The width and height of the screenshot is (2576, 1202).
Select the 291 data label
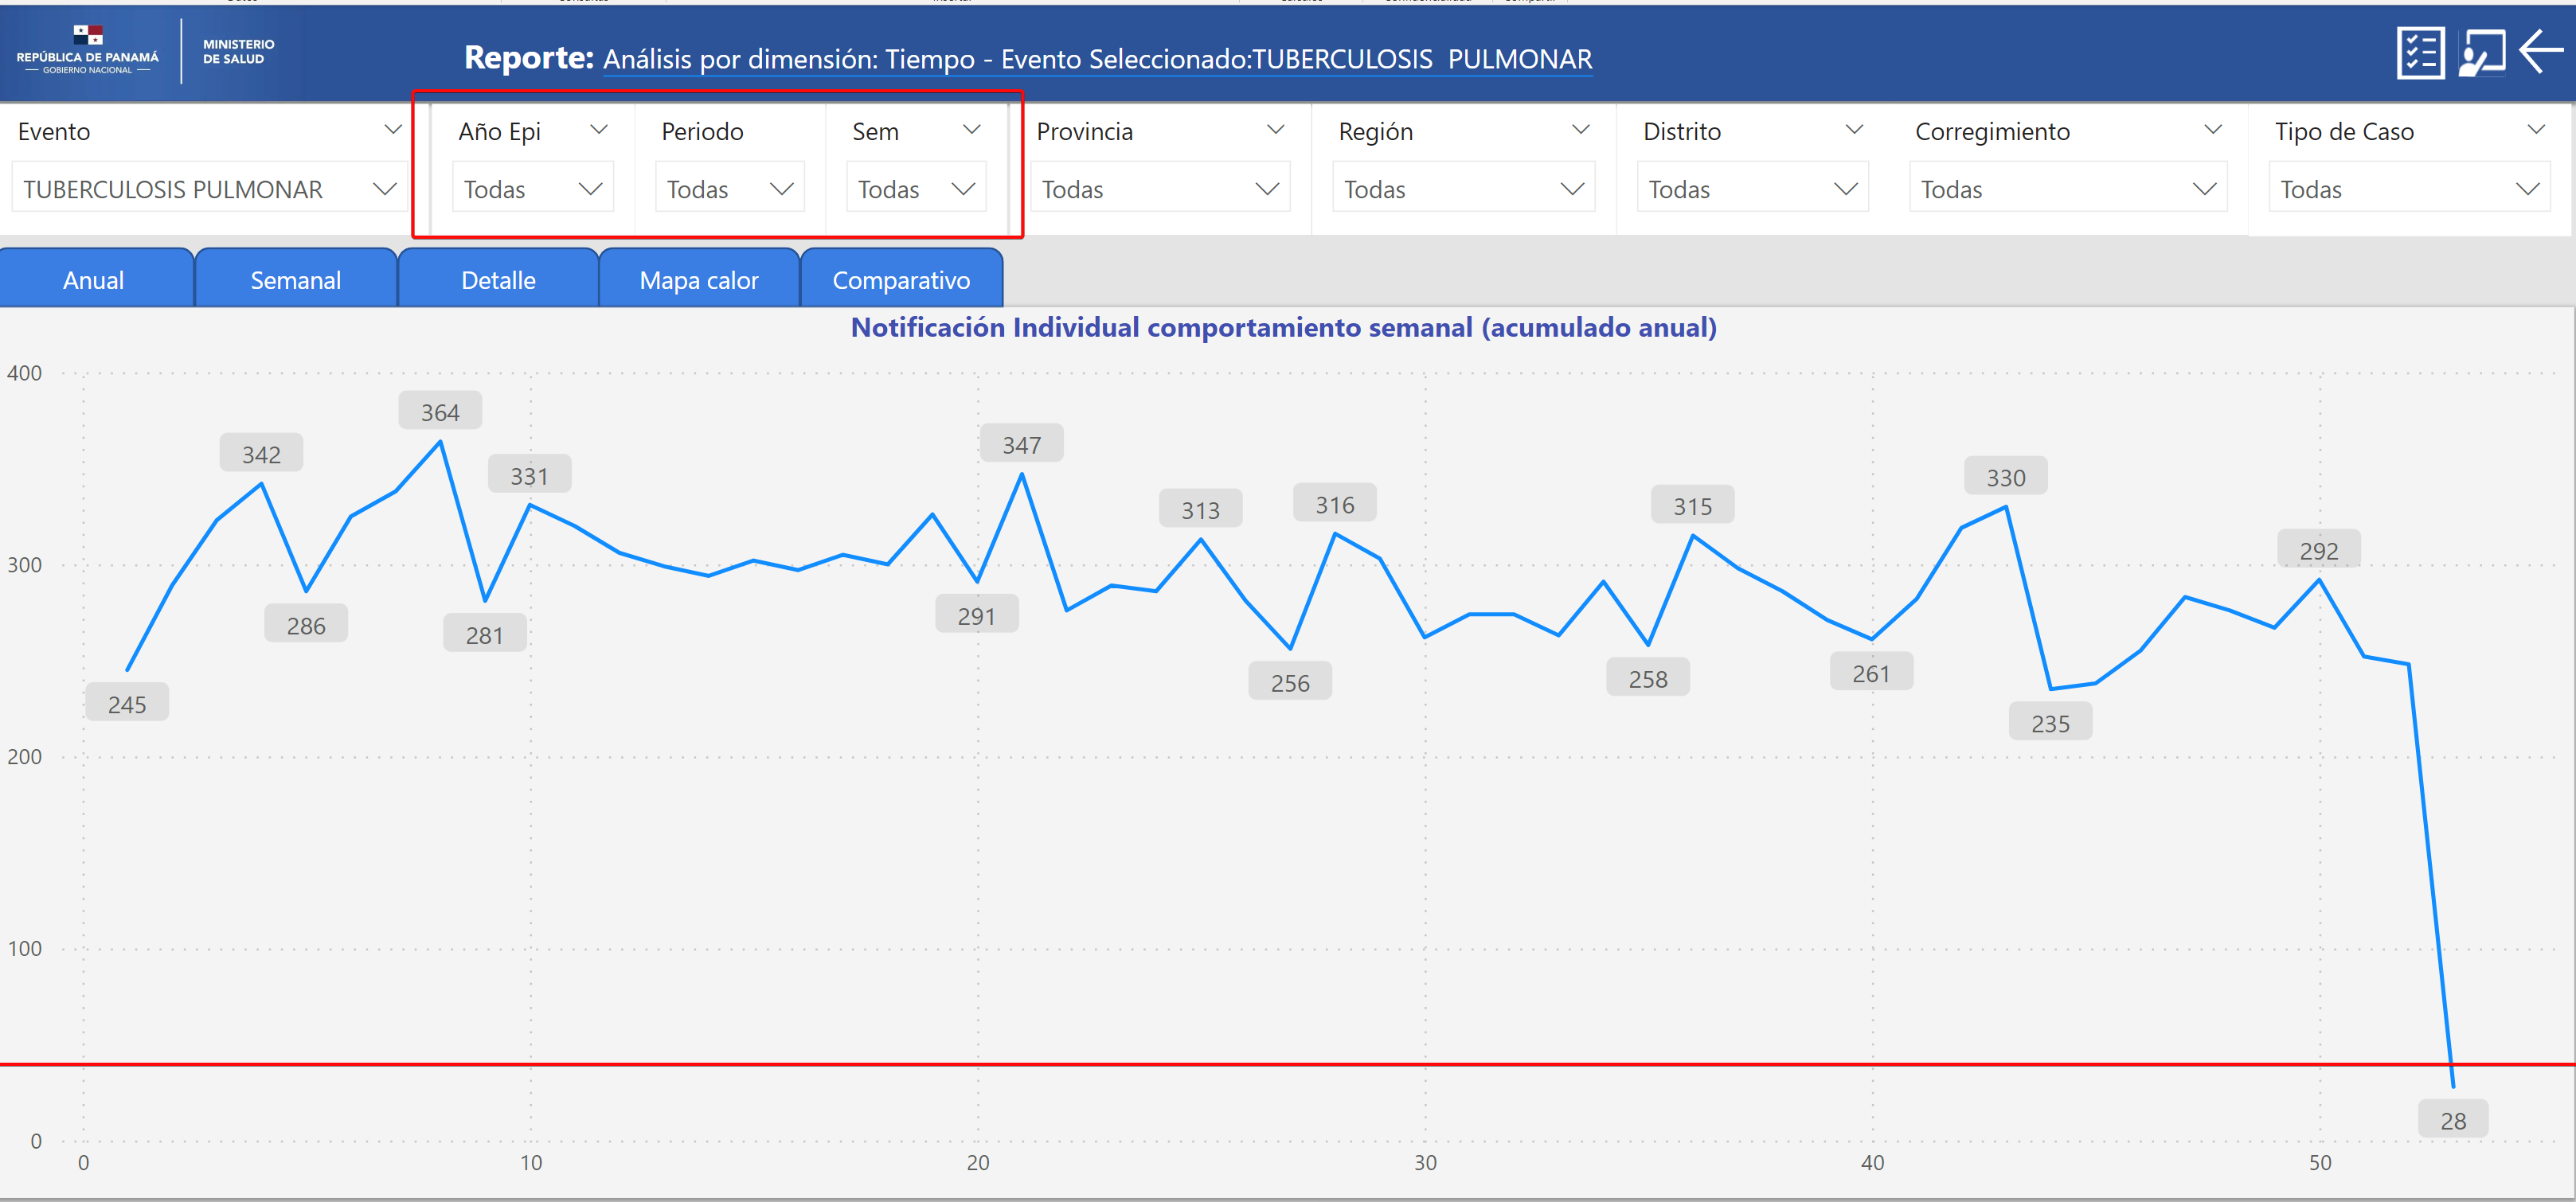(977, 615)
